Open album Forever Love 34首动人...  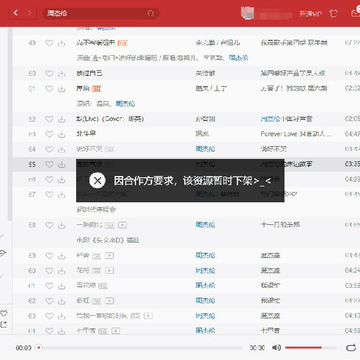tap(296, 134)
